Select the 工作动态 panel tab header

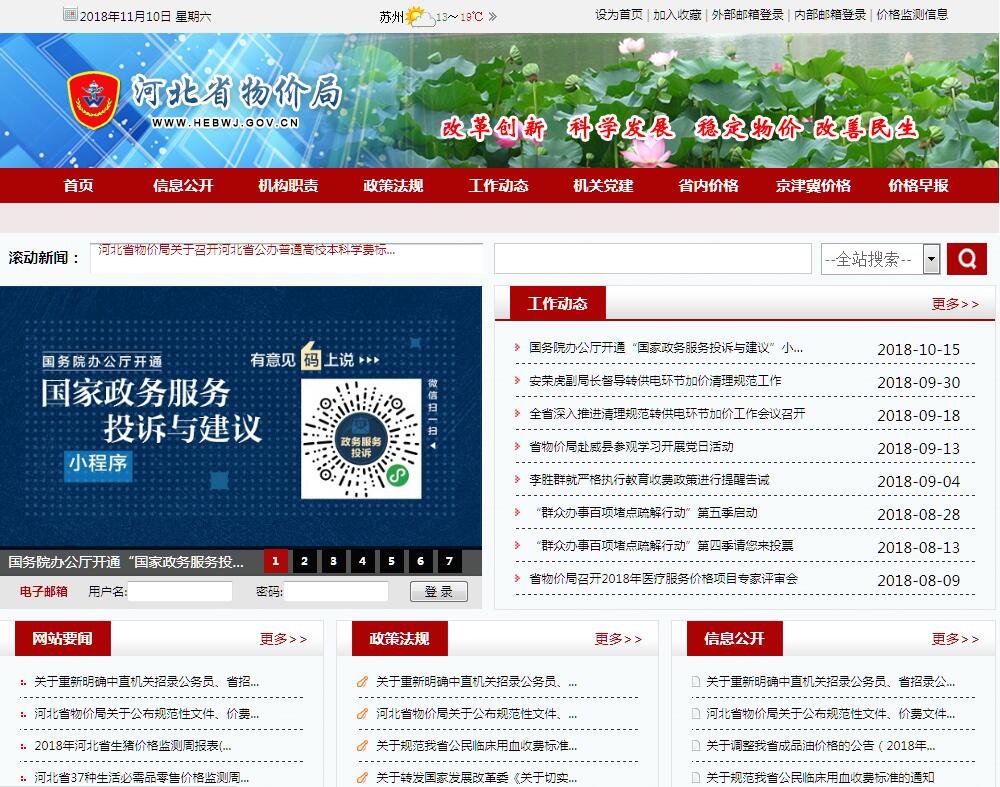tap(558, 304)
